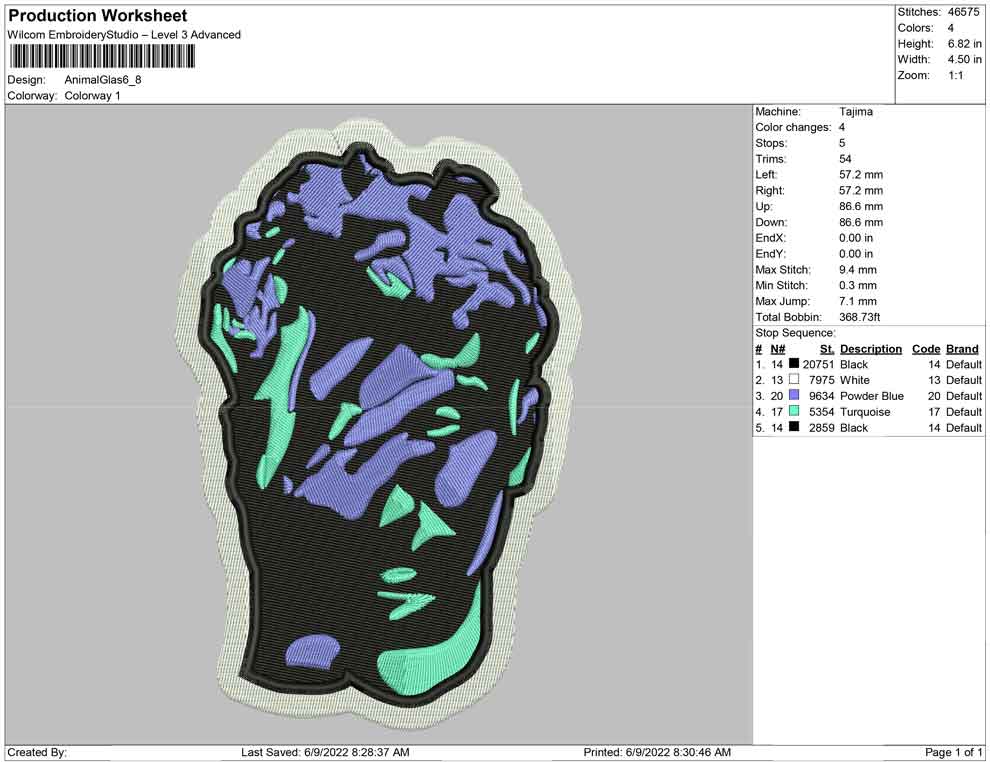Click the Up value '86.6 mm'
Viewport: 990px width, 762px height.
point(861,206)
